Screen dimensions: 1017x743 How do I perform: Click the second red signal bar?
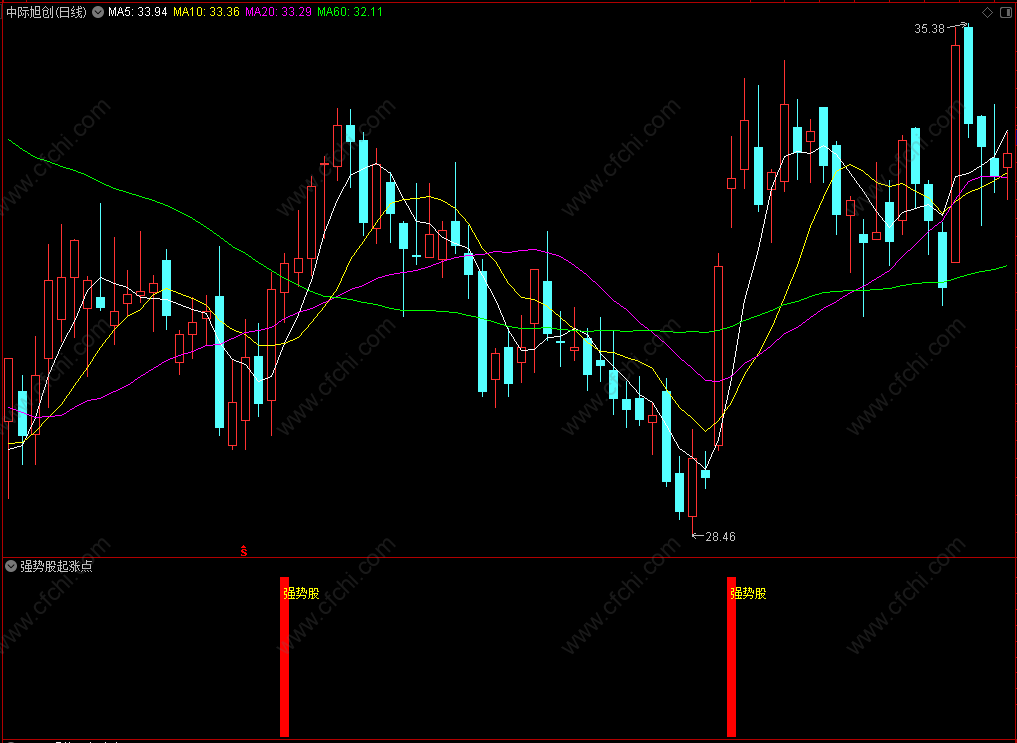point(731,657)
